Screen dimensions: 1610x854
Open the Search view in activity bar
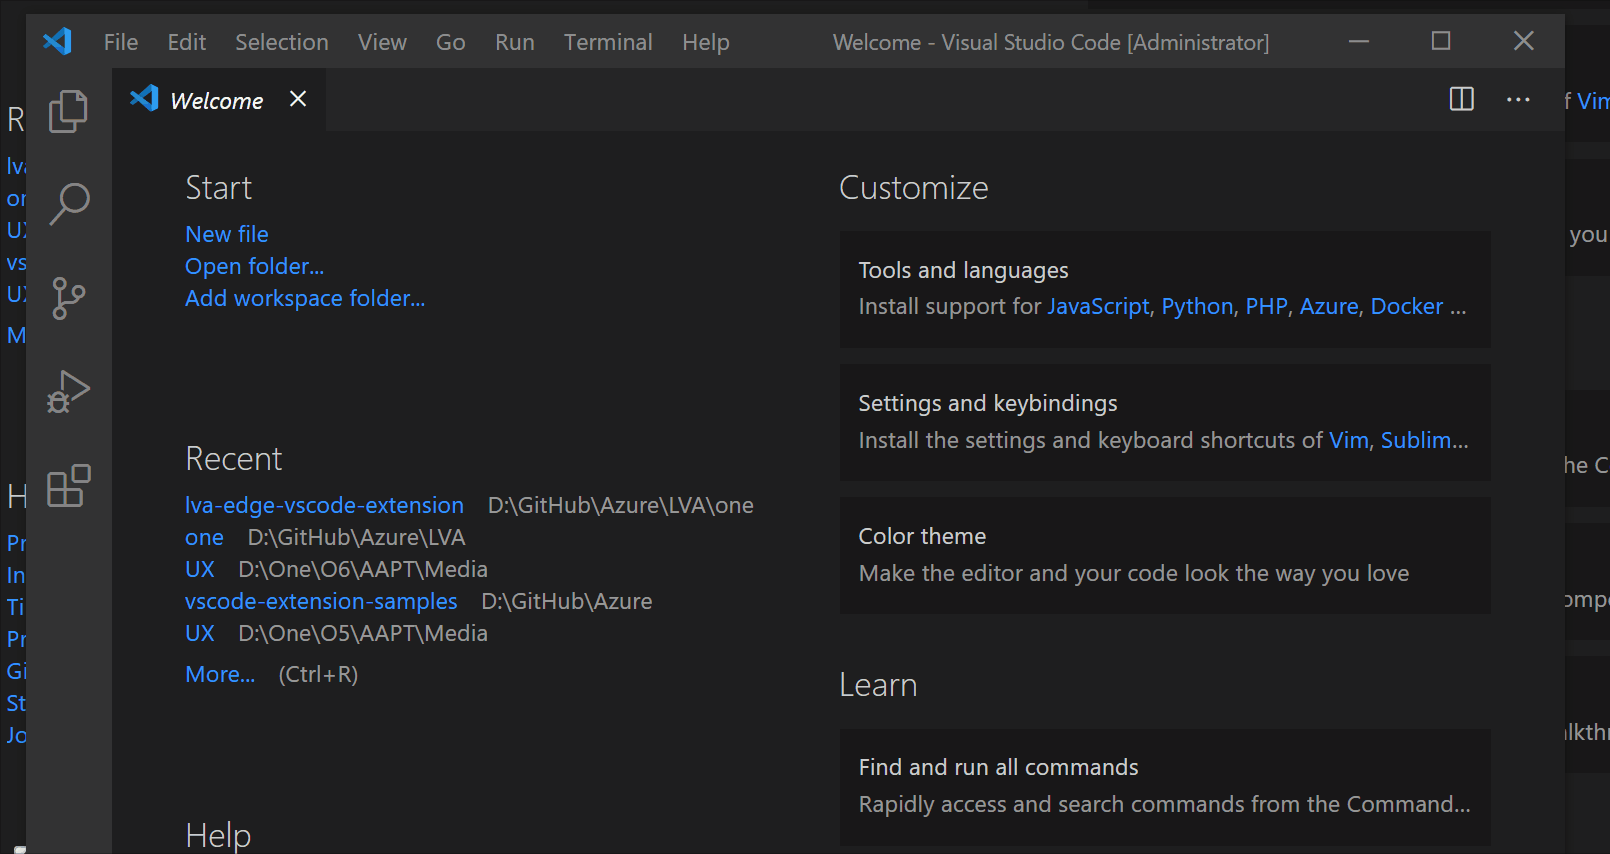pyautogui.click(x=68, y=204)
